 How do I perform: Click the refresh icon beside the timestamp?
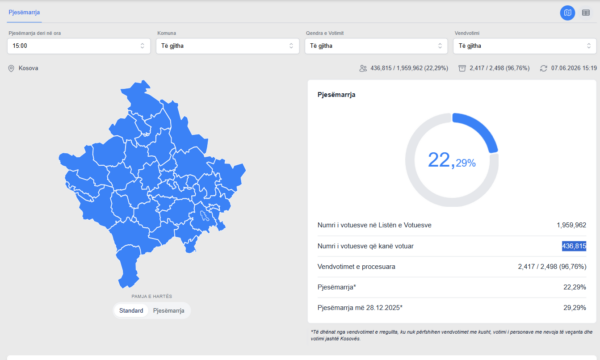[x=543, y=68]
